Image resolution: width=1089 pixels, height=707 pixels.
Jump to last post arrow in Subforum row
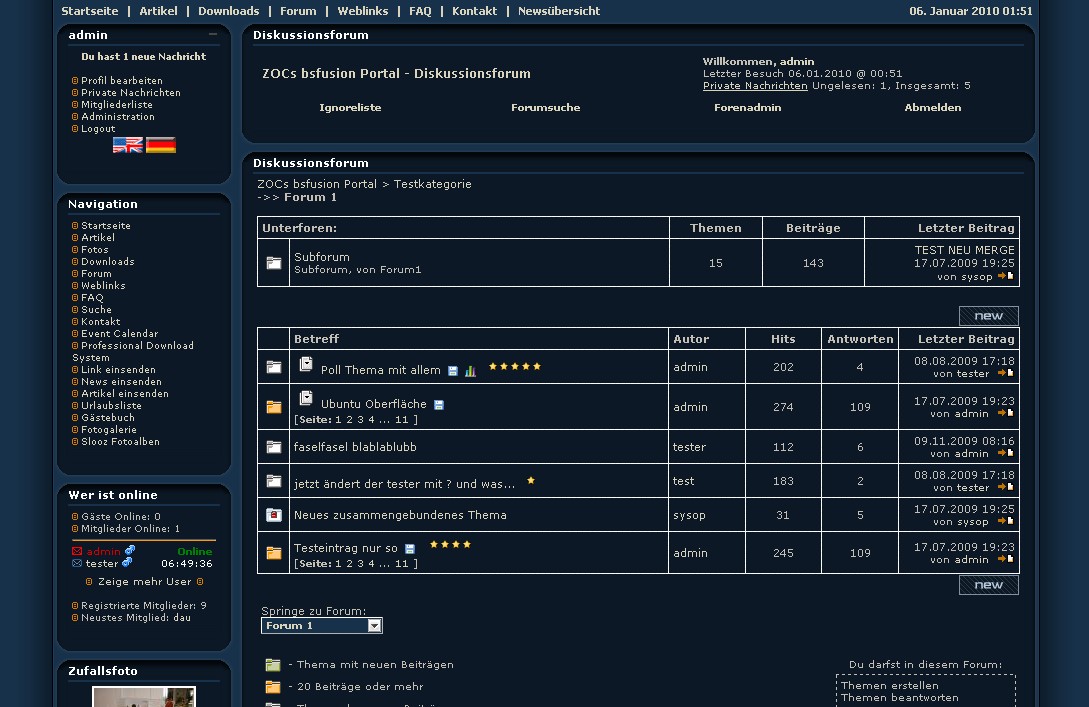click(x=1005, y=276)
